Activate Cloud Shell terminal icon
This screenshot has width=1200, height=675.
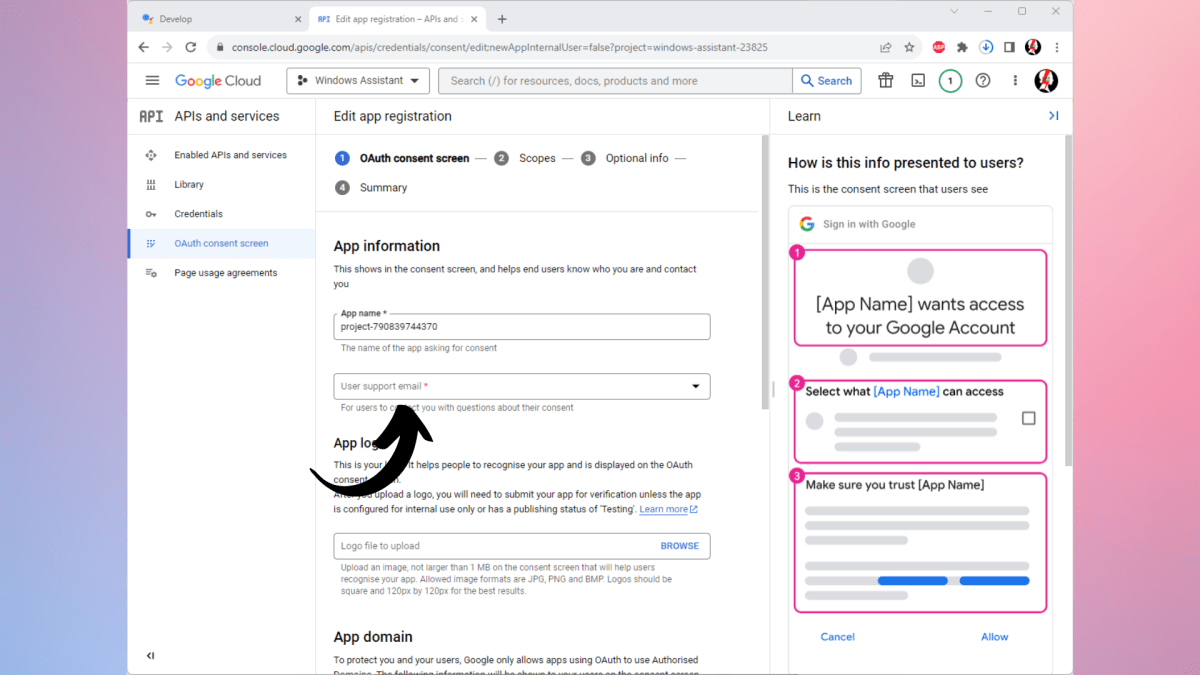(918, 81)
